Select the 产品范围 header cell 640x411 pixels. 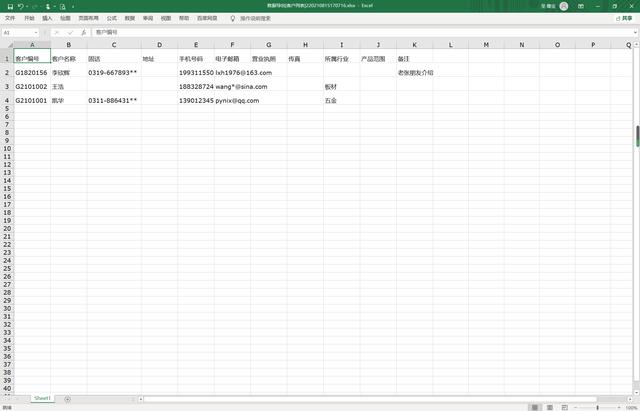click(x=378, y=56)
